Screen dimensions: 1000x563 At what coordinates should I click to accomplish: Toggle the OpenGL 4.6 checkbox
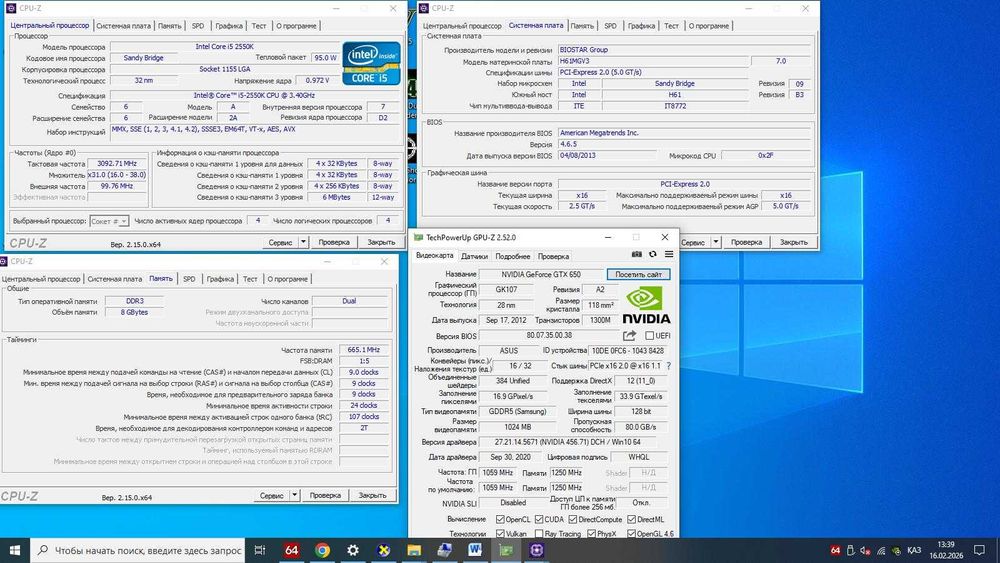pyautogui.click(x=631, y=534)
